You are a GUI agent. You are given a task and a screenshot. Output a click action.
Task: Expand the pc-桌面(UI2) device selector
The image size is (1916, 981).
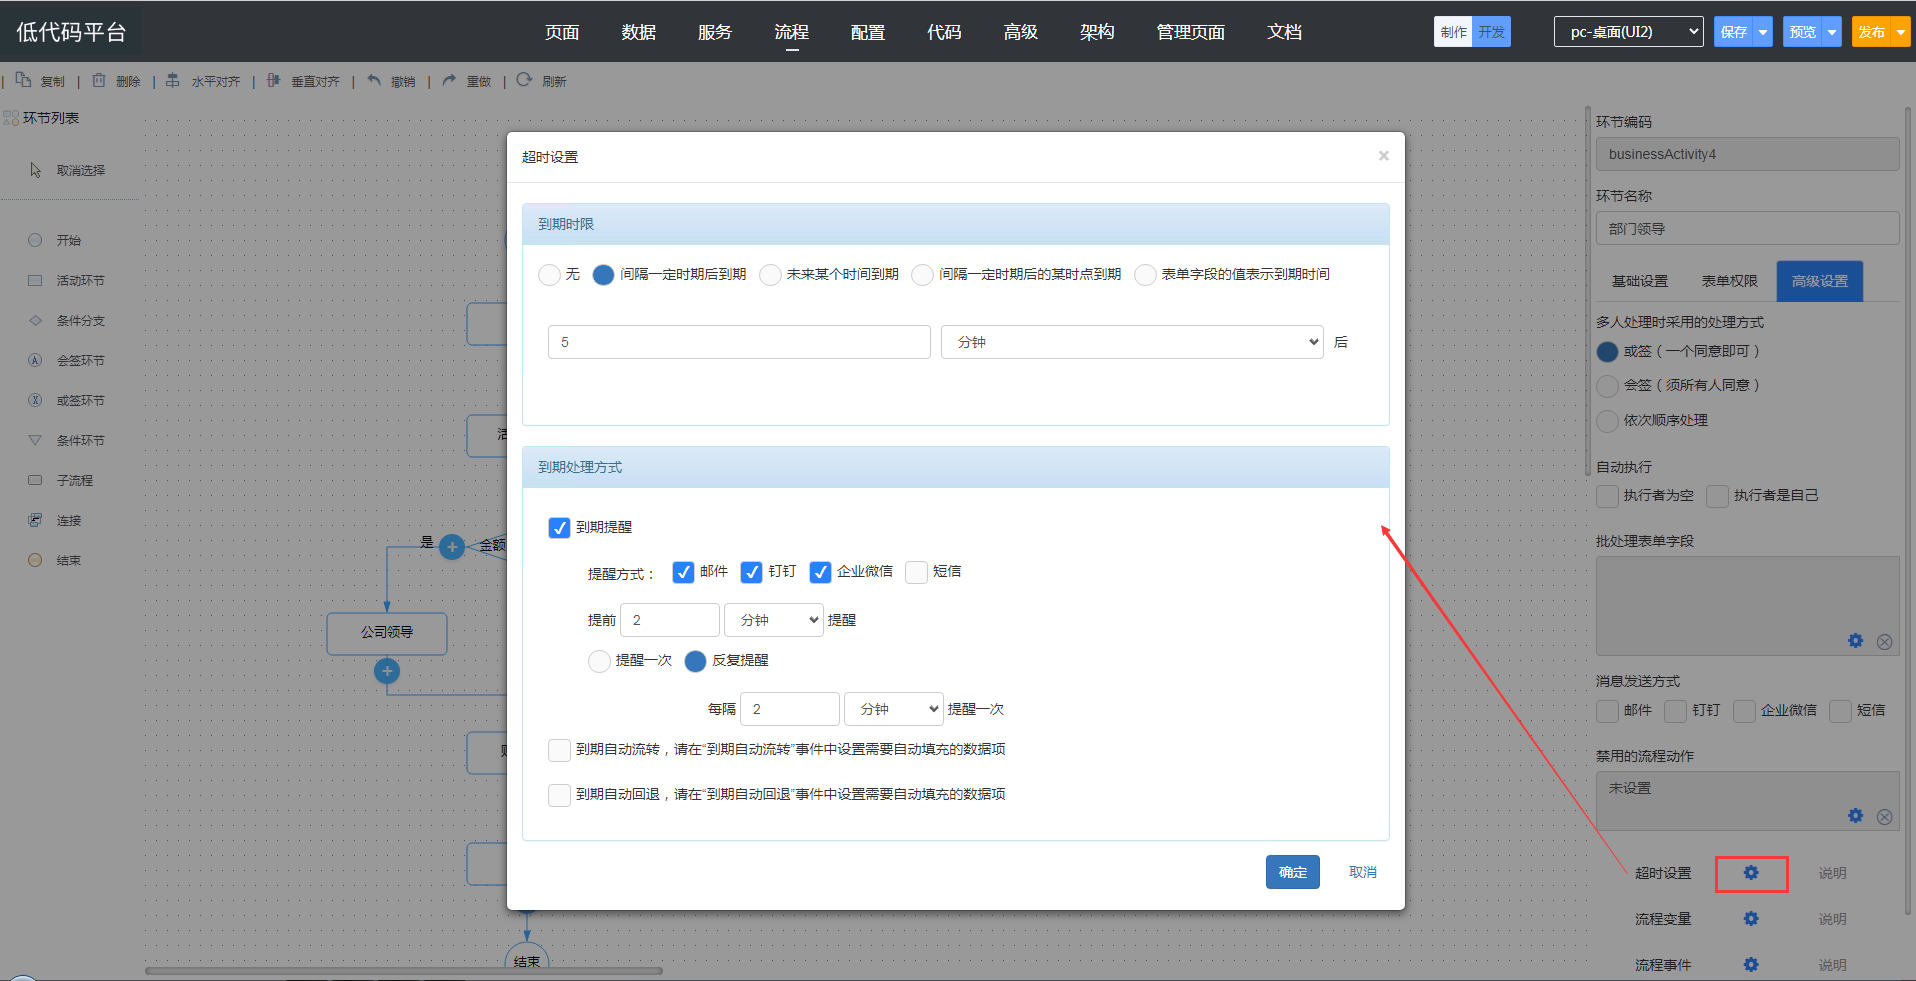coord(1627,32)
